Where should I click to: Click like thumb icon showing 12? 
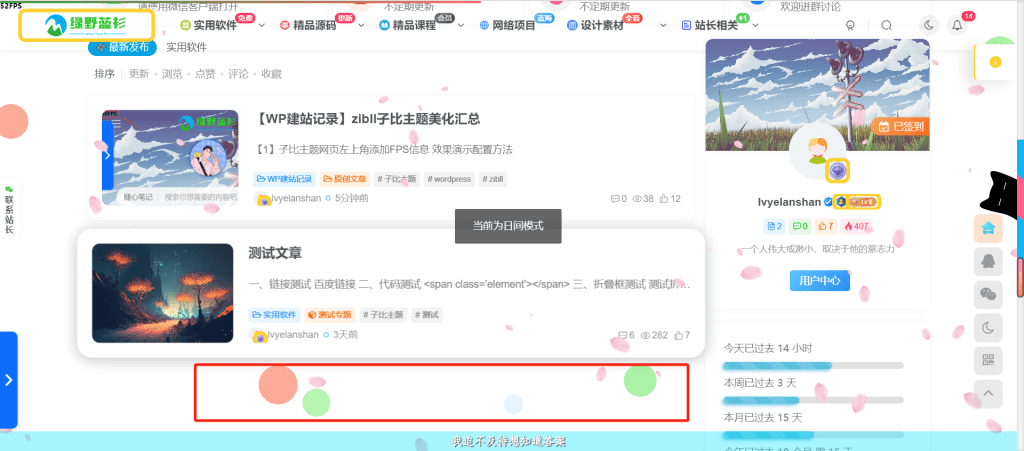tap(664, 198)
